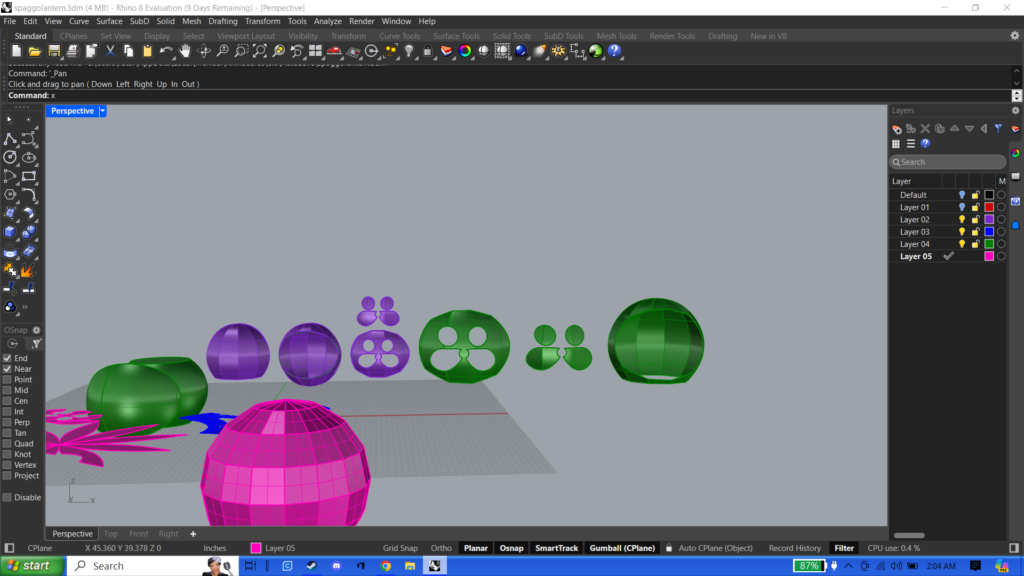1024x576 pixels.
Task: Hide Layer 02 using its bulb icon
Action: pos(962,219)
